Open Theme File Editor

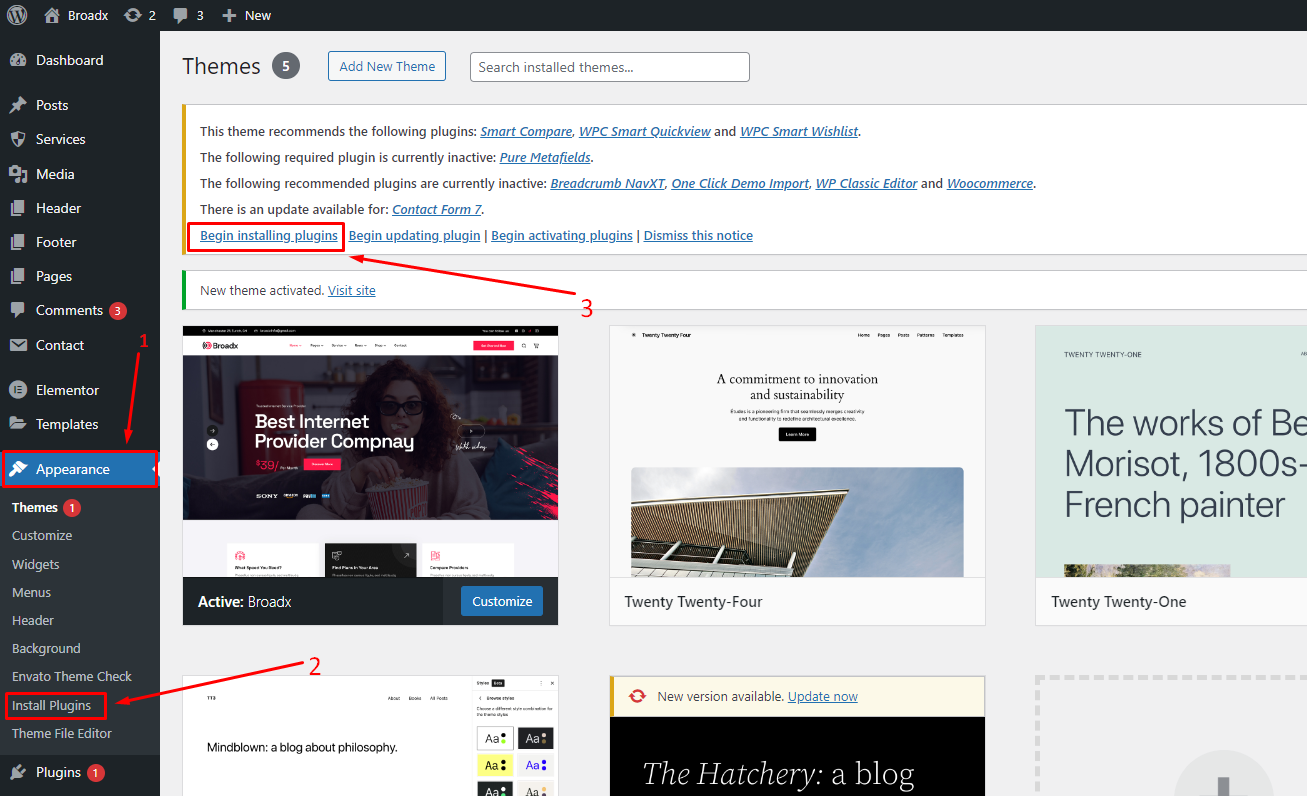[62, 733]
